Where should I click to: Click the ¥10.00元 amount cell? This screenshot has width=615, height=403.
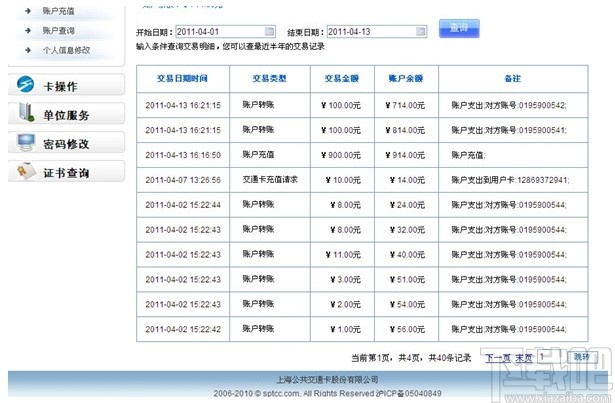click(x=343, y=180)
